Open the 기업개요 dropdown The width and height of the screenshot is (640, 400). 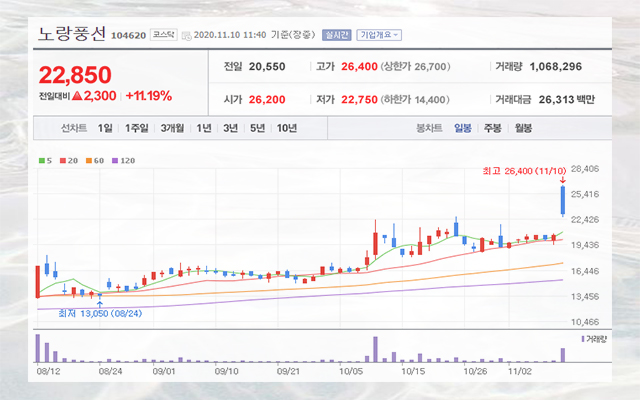[x=379, y=35]
